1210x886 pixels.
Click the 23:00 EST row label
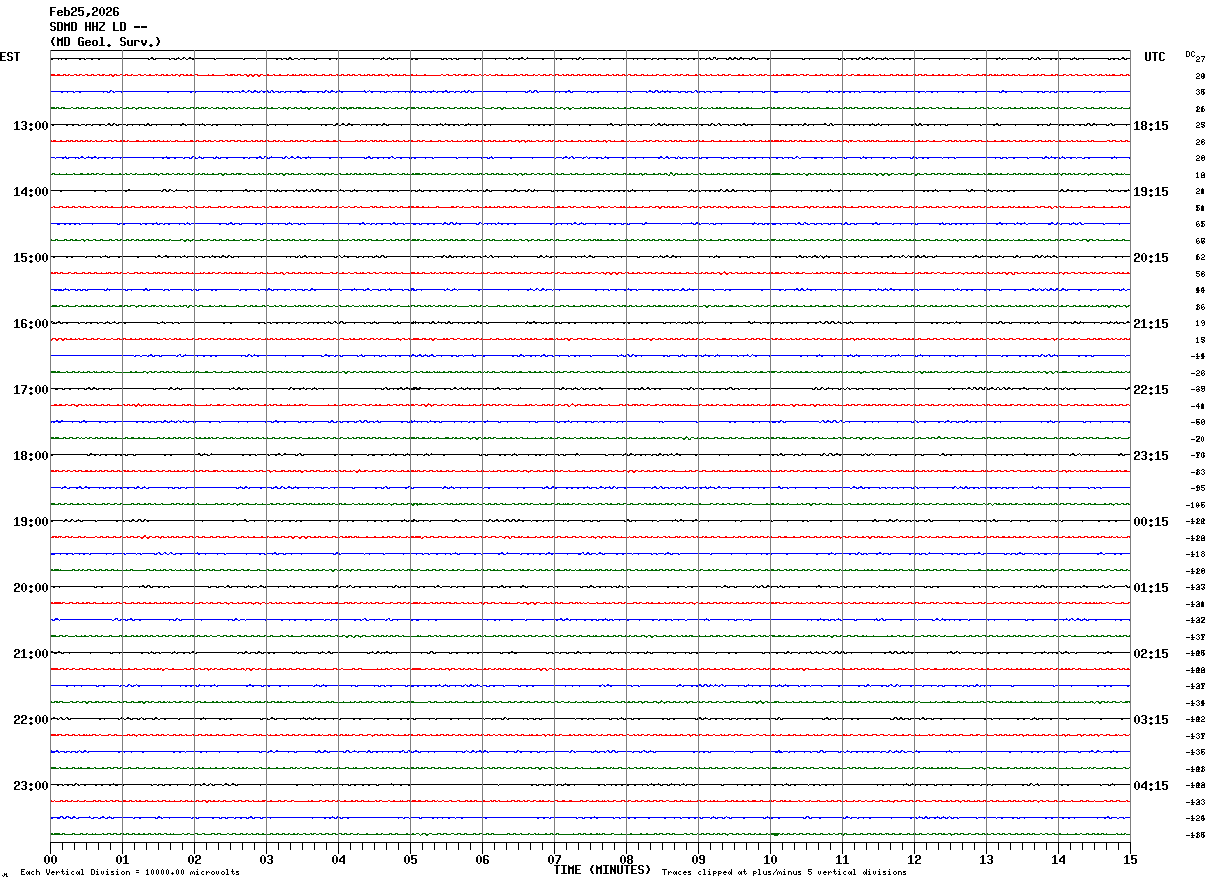[30, 786]
